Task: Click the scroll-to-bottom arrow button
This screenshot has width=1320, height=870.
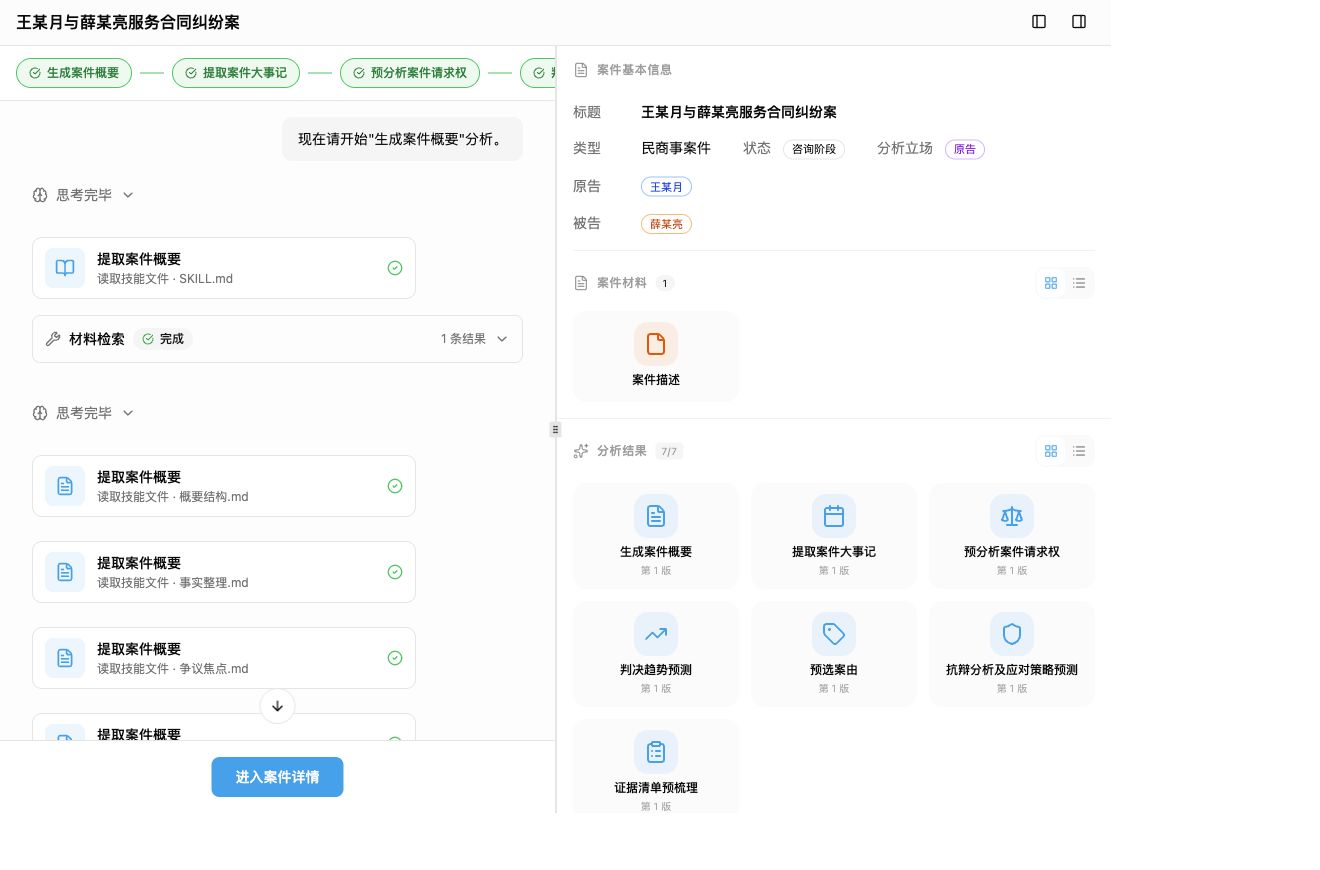Action: click(278, 706)
